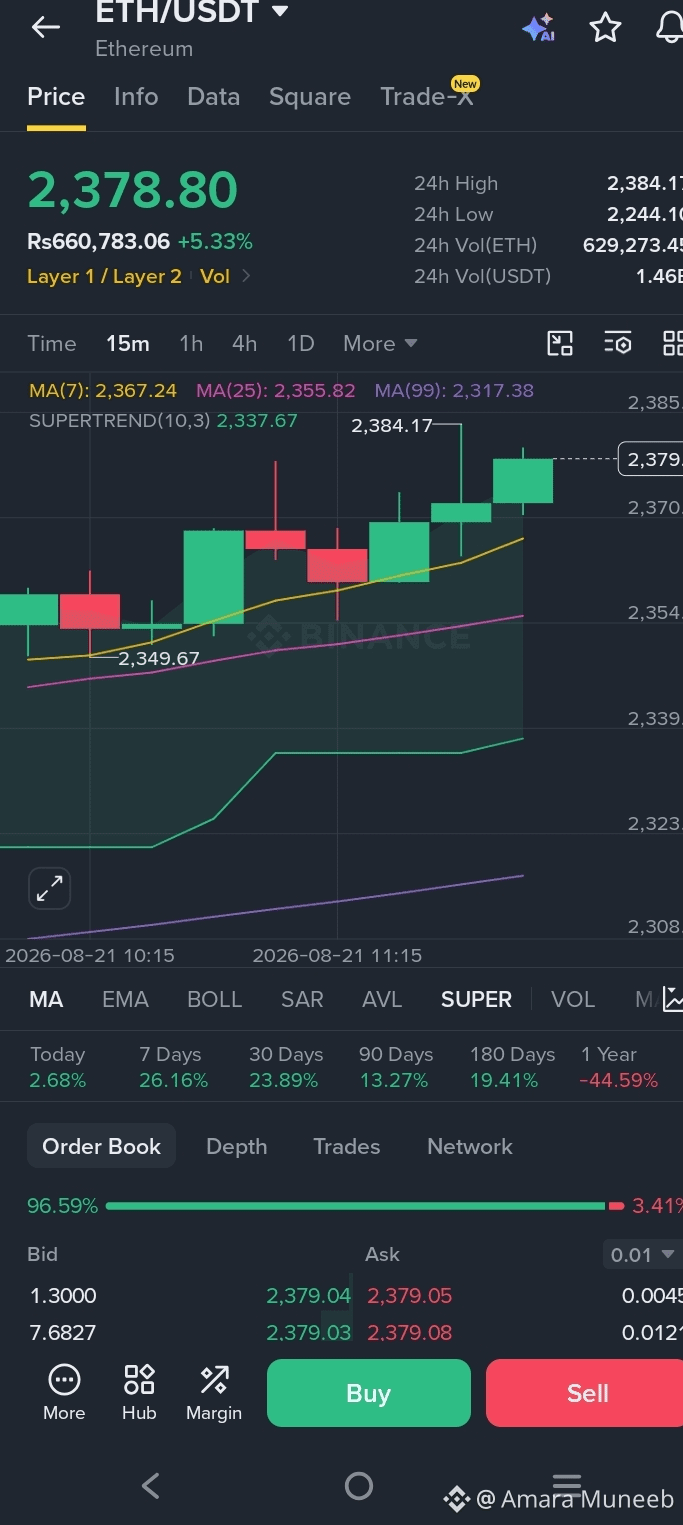This screenshot has height=1525, width=683.
Task: Switch to the Data tab
Action: [214, 97]
